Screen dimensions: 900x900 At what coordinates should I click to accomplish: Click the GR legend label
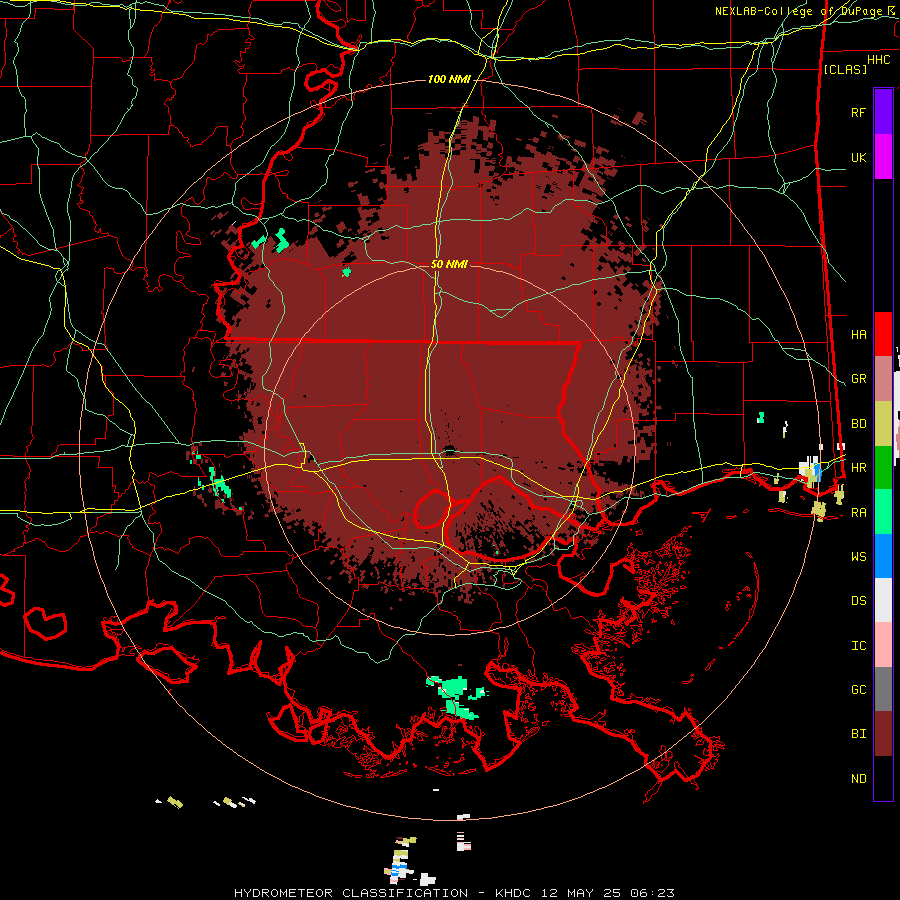click(858, 379)
